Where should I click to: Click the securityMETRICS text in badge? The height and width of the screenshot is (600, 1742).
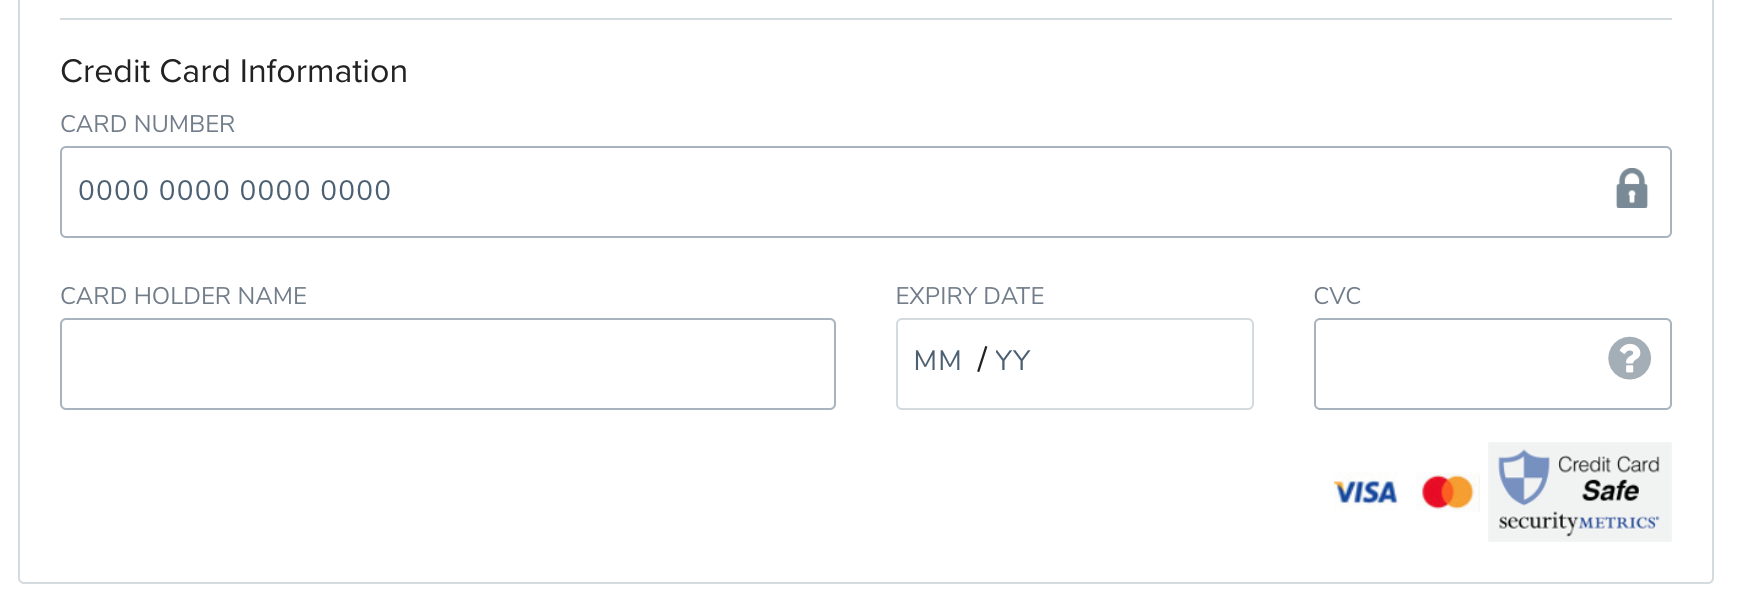click(1578, 522)
